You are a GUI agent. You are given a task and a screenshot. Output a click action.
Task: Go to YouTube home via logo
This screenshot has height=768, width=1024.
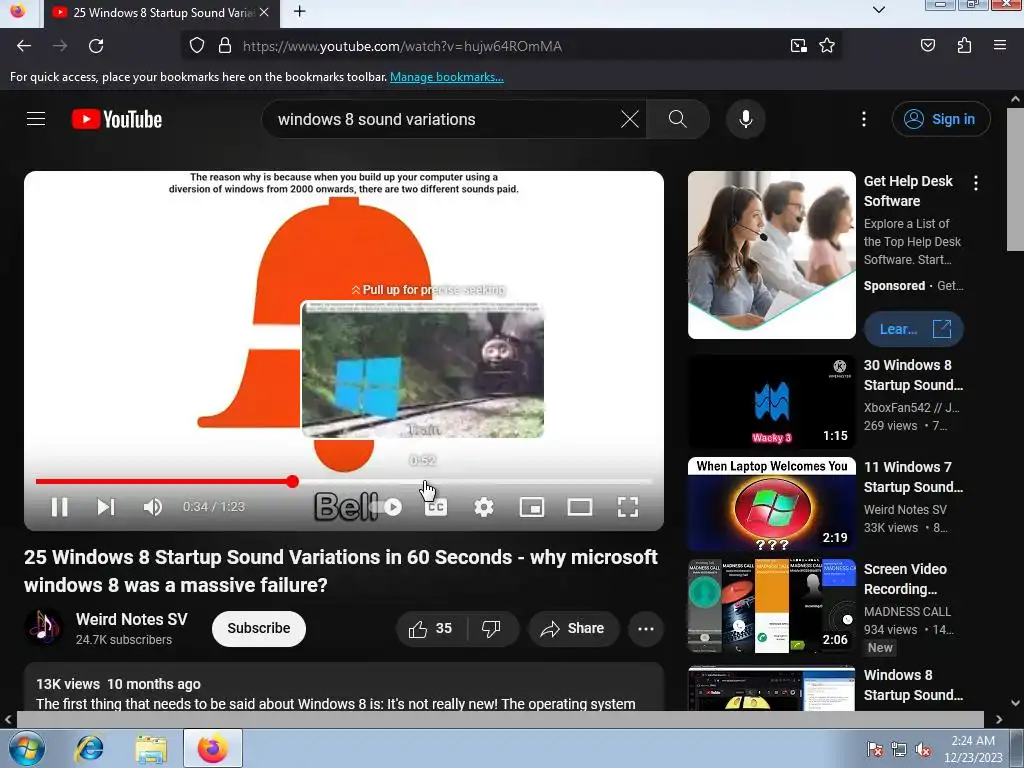(x=117, y=119)
